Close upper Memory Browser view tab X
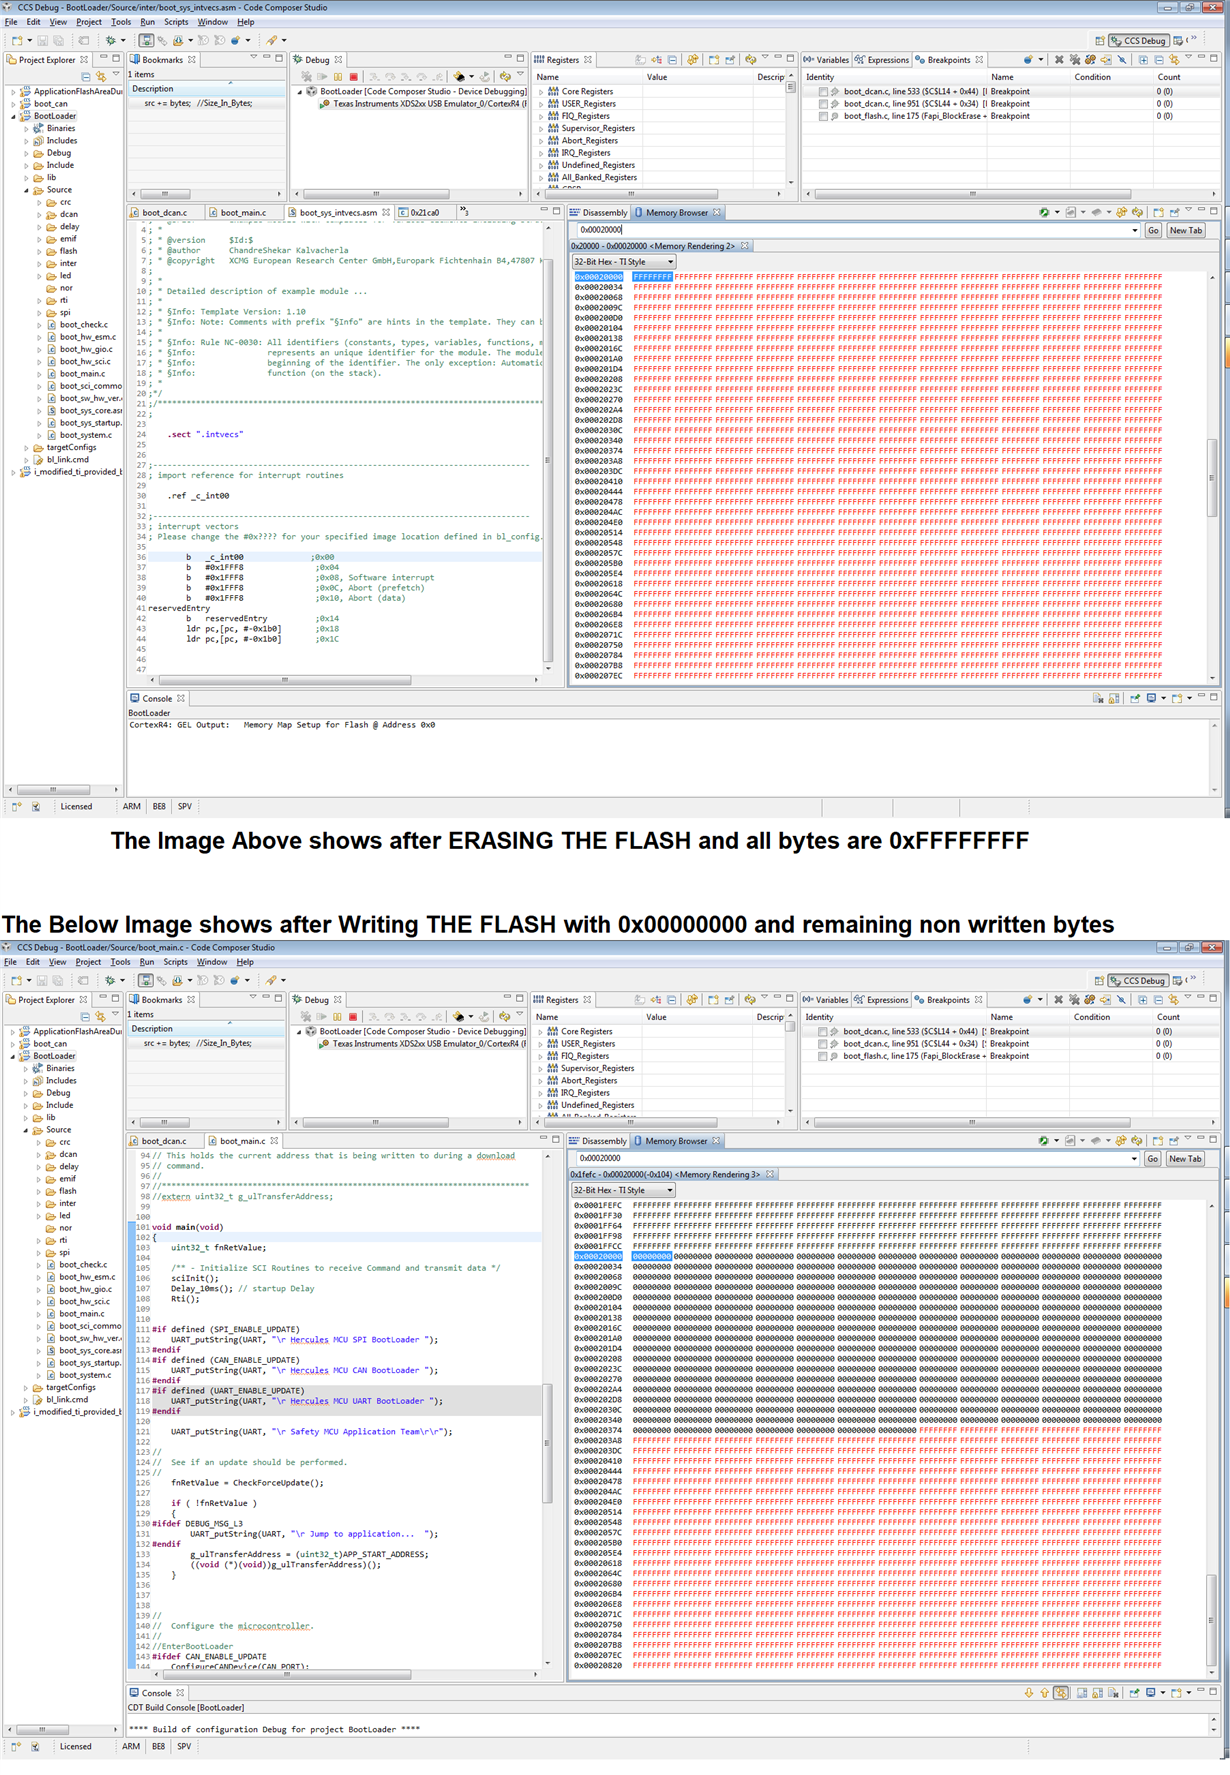The height and width of the screenshot is (1775, 1230). pyautogui.click(x=716, y=213)
